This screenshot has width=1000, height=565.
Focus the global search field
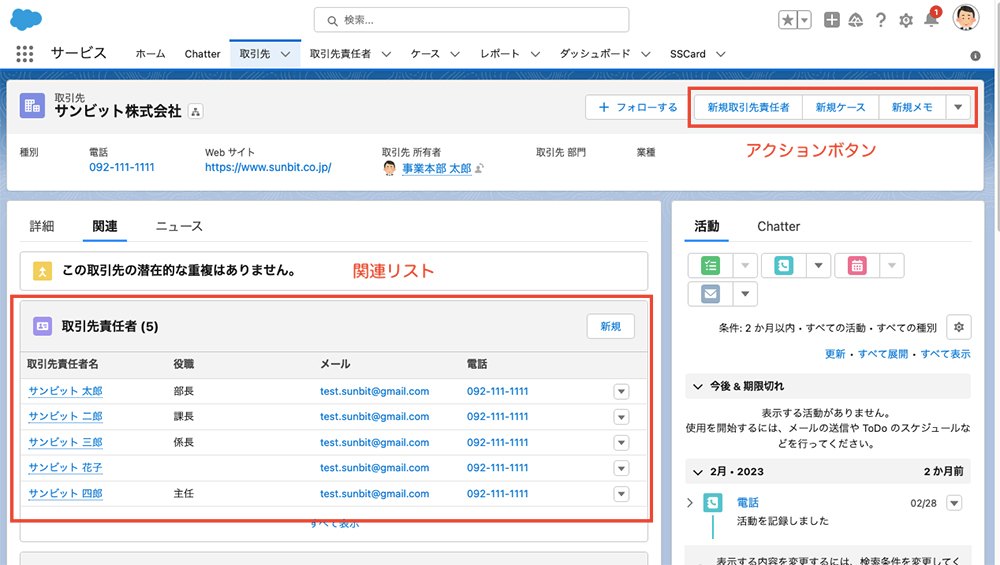[x=471, y=20]
